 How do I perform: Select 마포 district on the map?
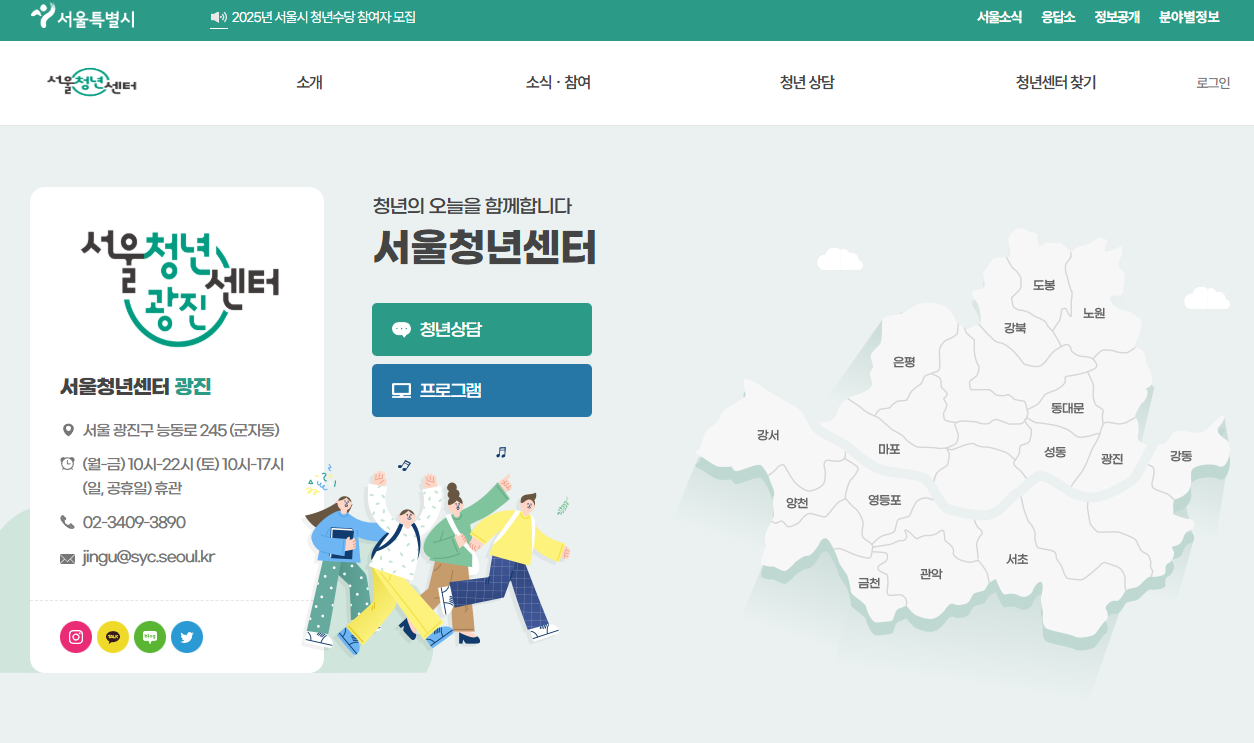coord(889,450)
